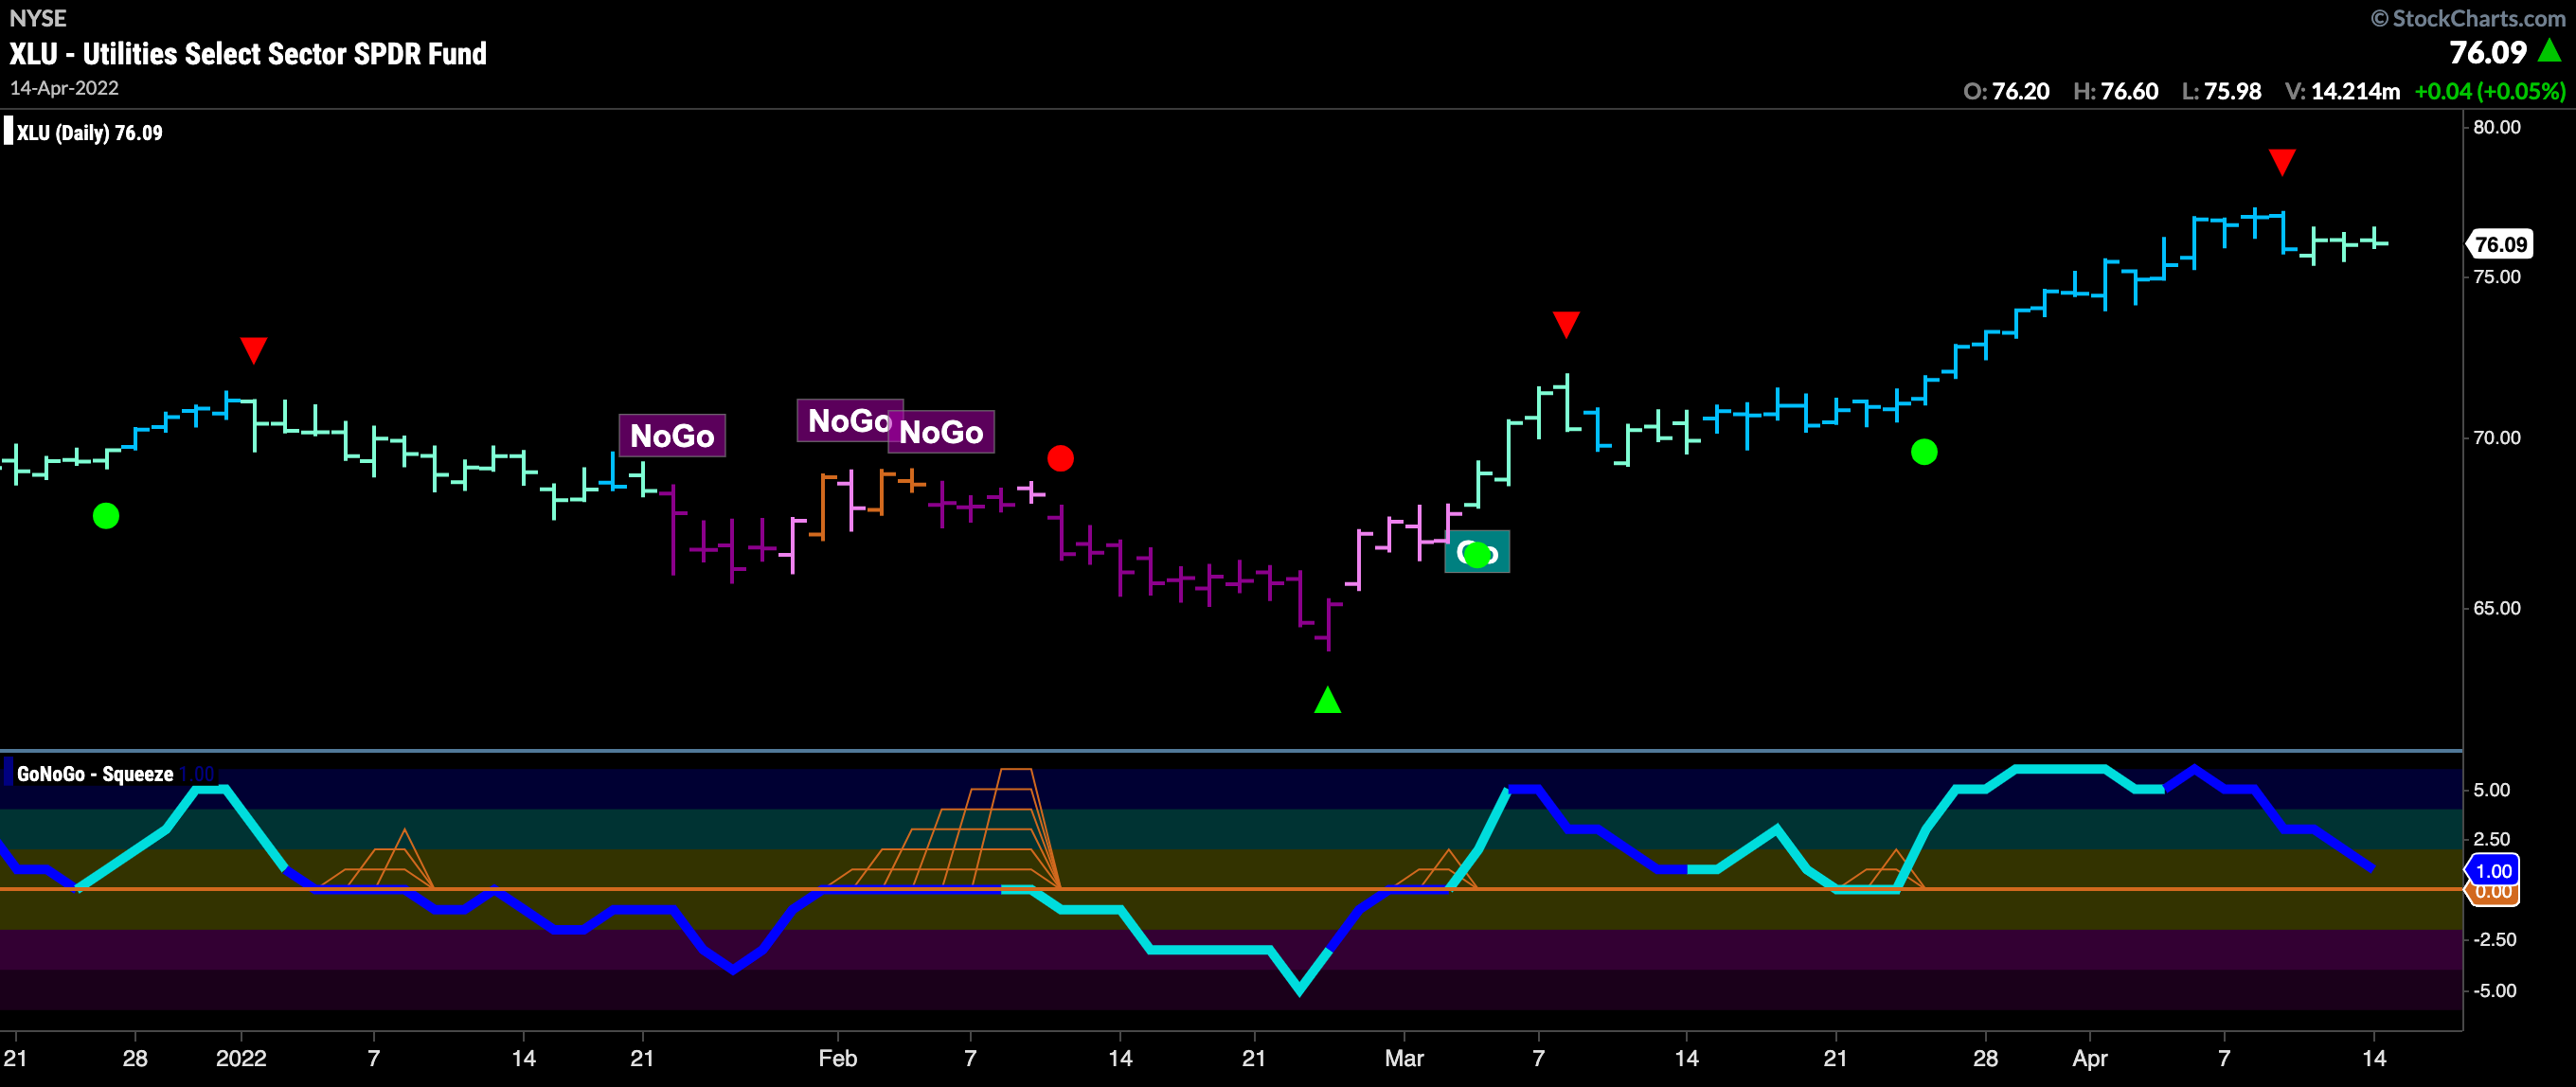Click the GoNoGo - Squeeze panel label
This screenshot has width=2576, height=1087.
coord(95,774)
